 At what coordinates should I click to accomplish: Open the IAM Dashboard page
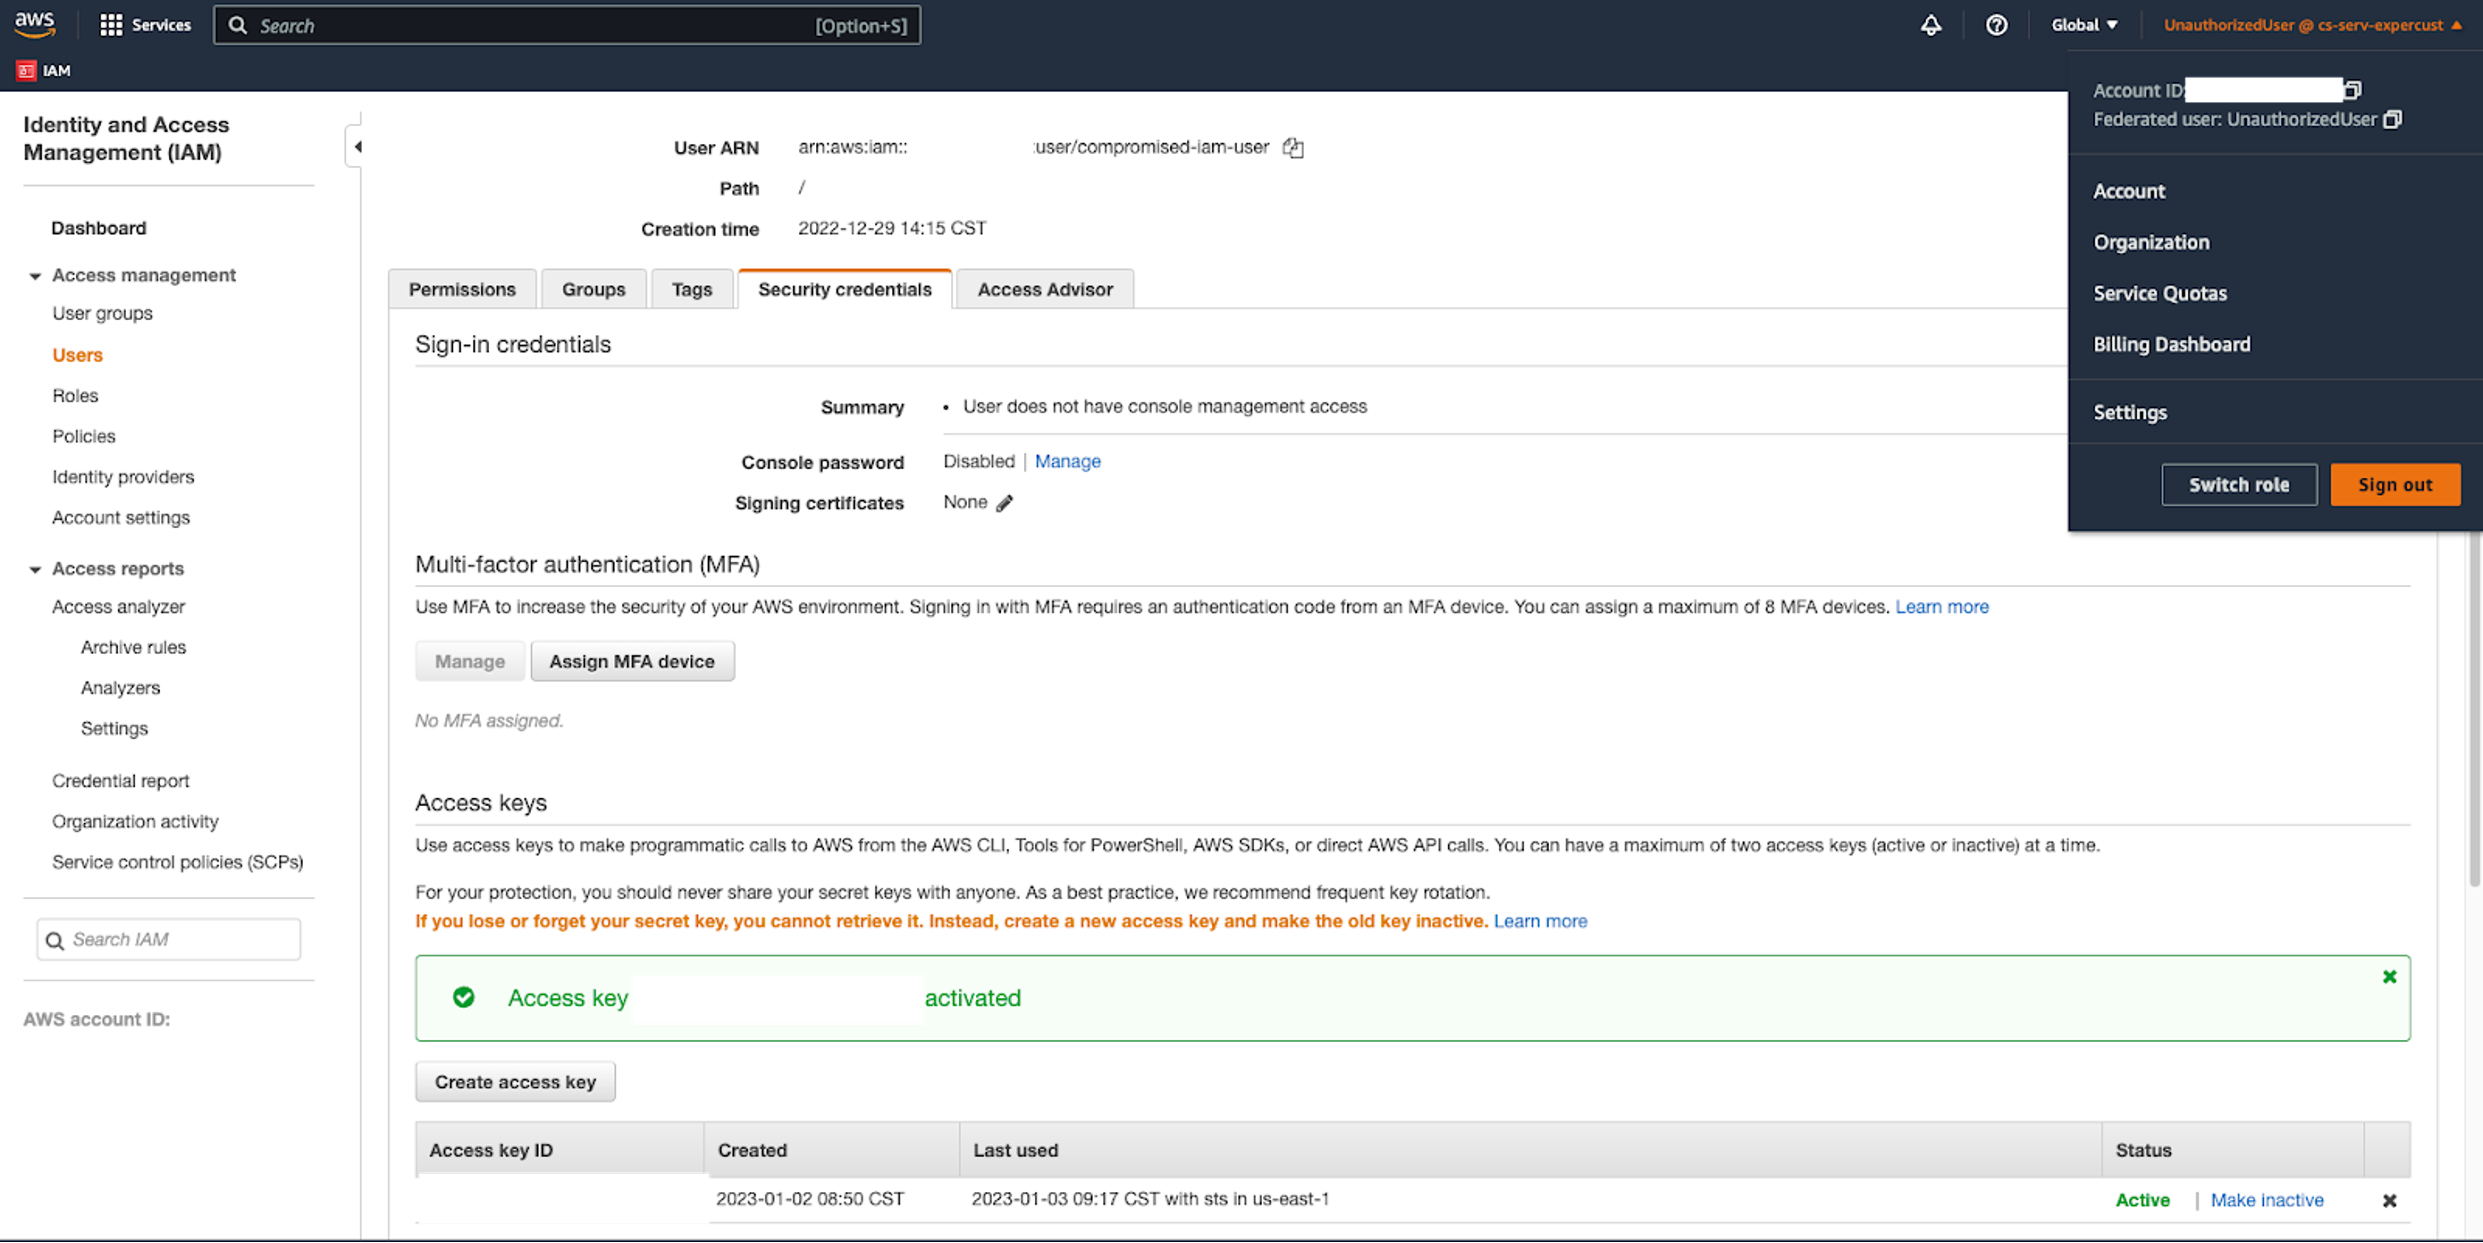[98, 228]
